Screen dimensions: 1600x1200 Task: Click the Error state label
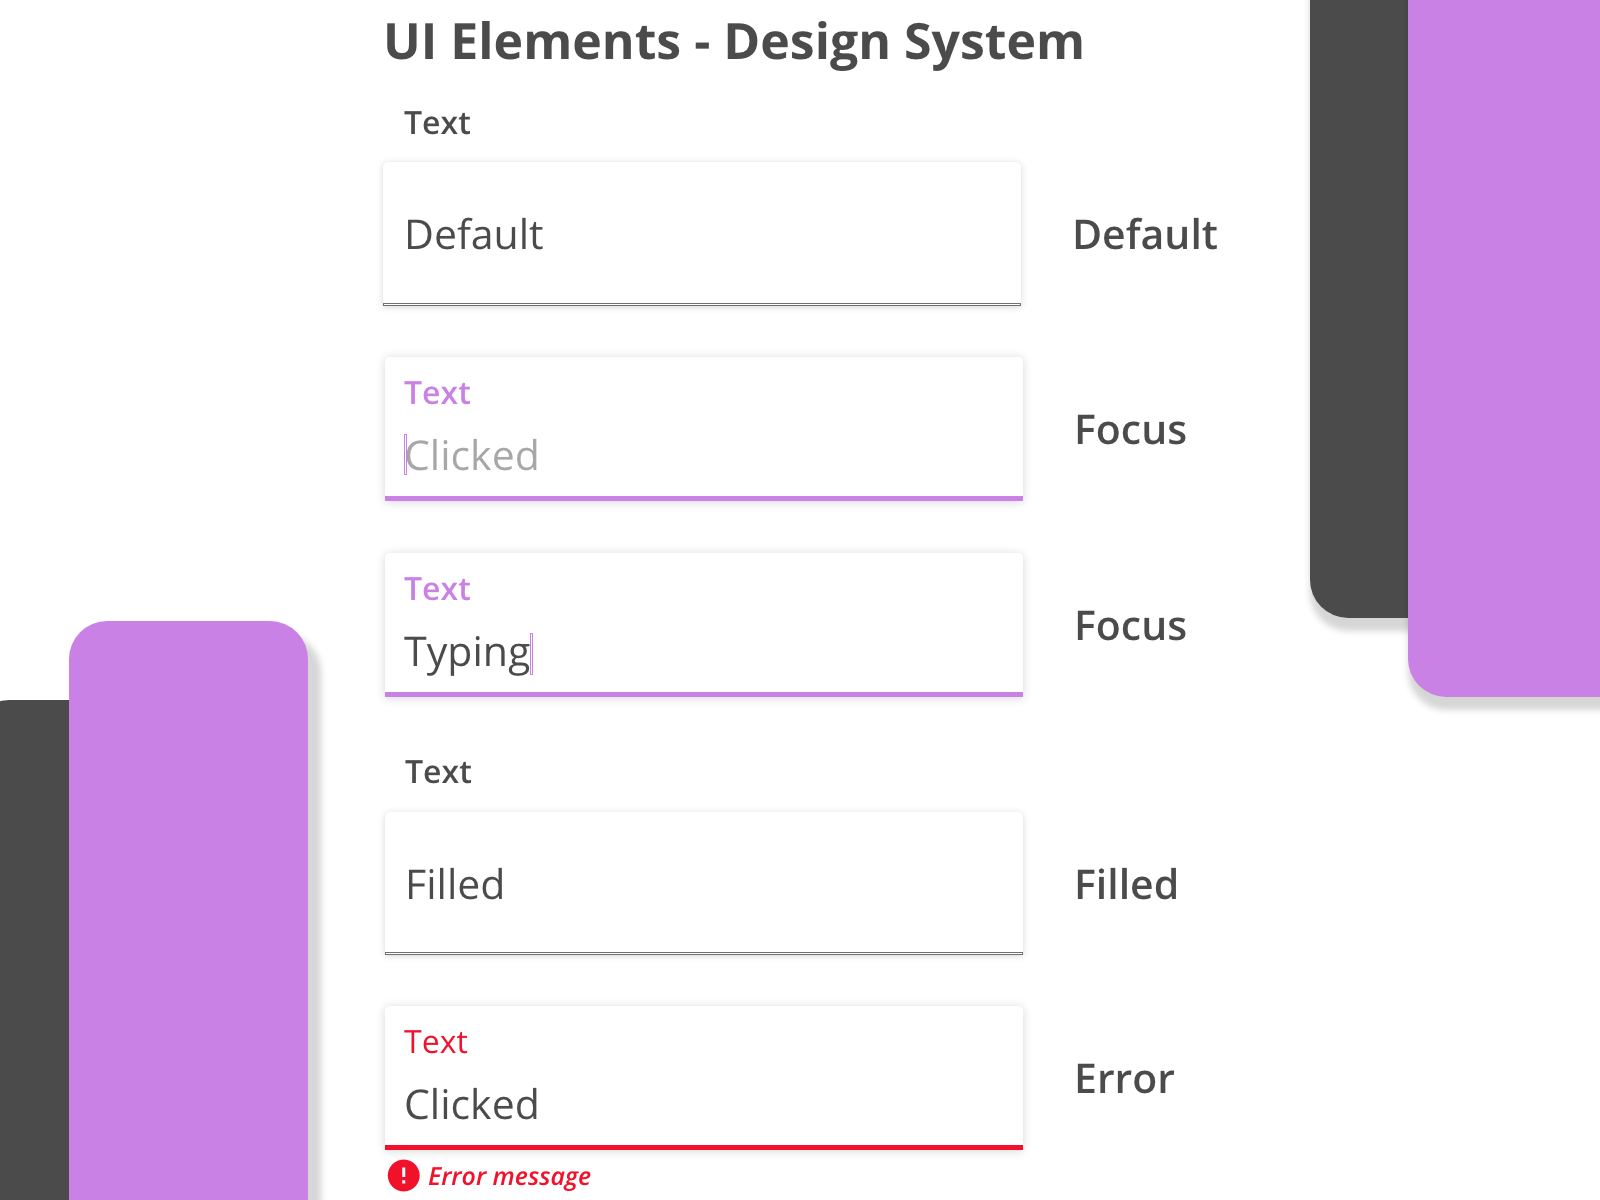pos(1124,1079)
